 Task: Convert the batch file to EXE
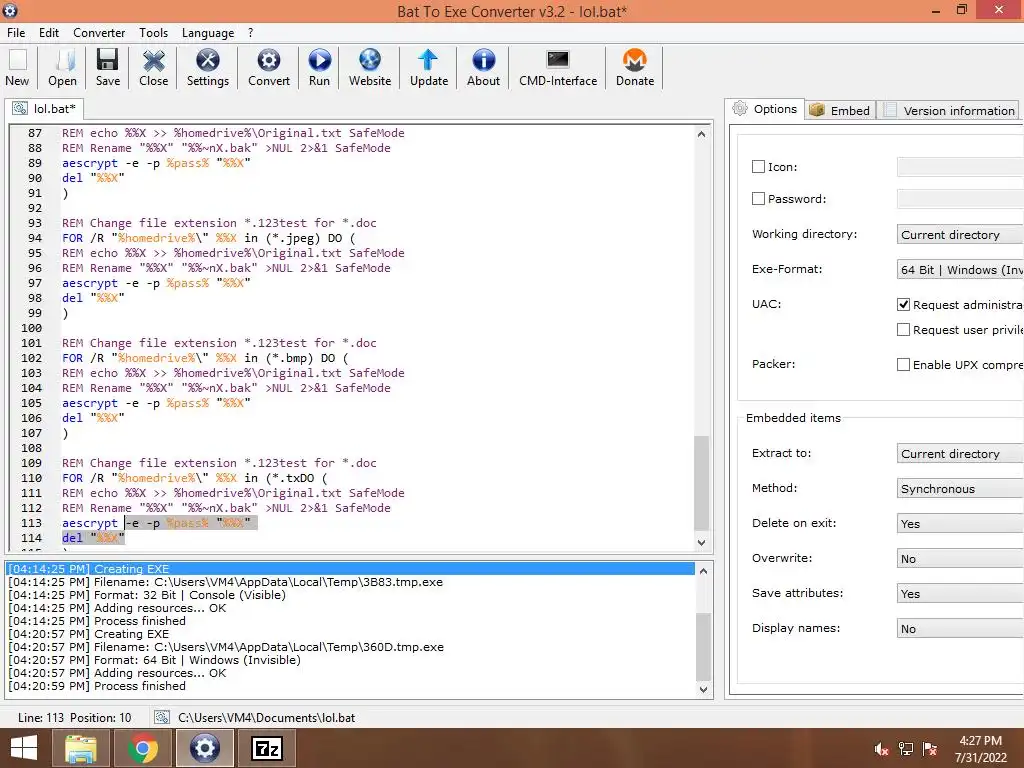point(268,67)
